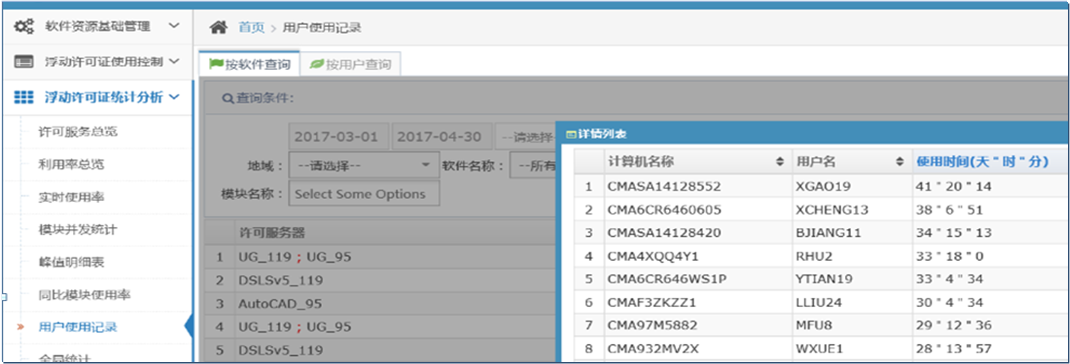Open 模块并发统计 in the sidebar
1070x364 pixels.
click(x=78, y=229)
